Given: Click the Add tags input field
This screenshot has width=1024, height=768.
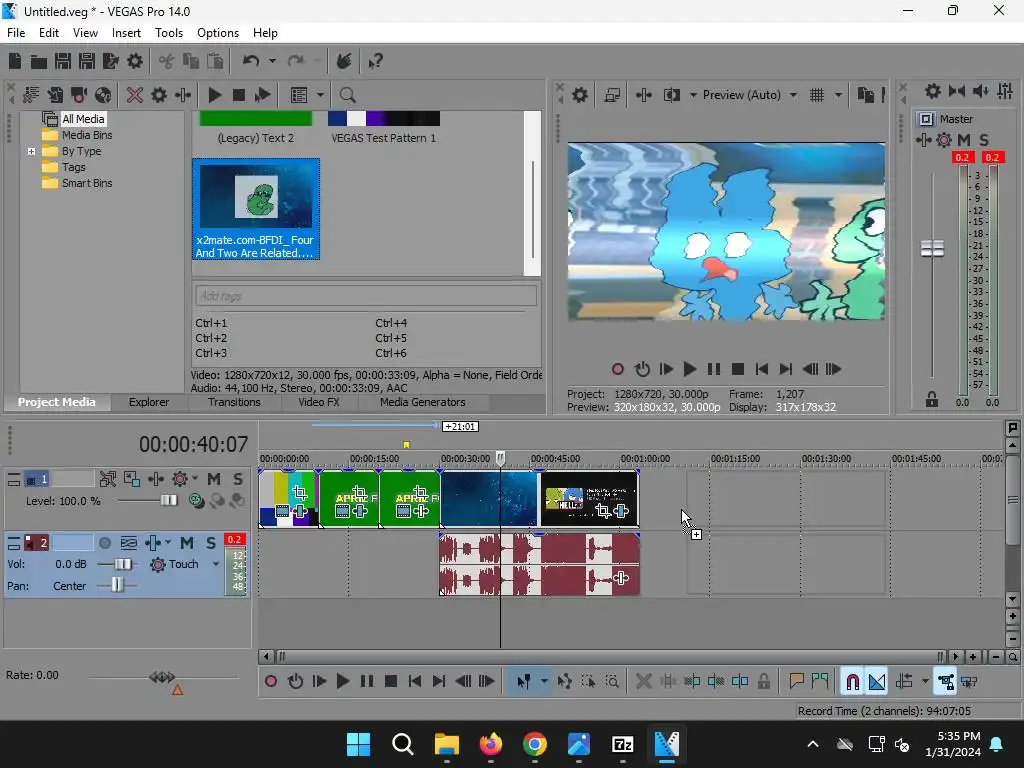Looking at the screenshot, I should (x=366, y=296).
